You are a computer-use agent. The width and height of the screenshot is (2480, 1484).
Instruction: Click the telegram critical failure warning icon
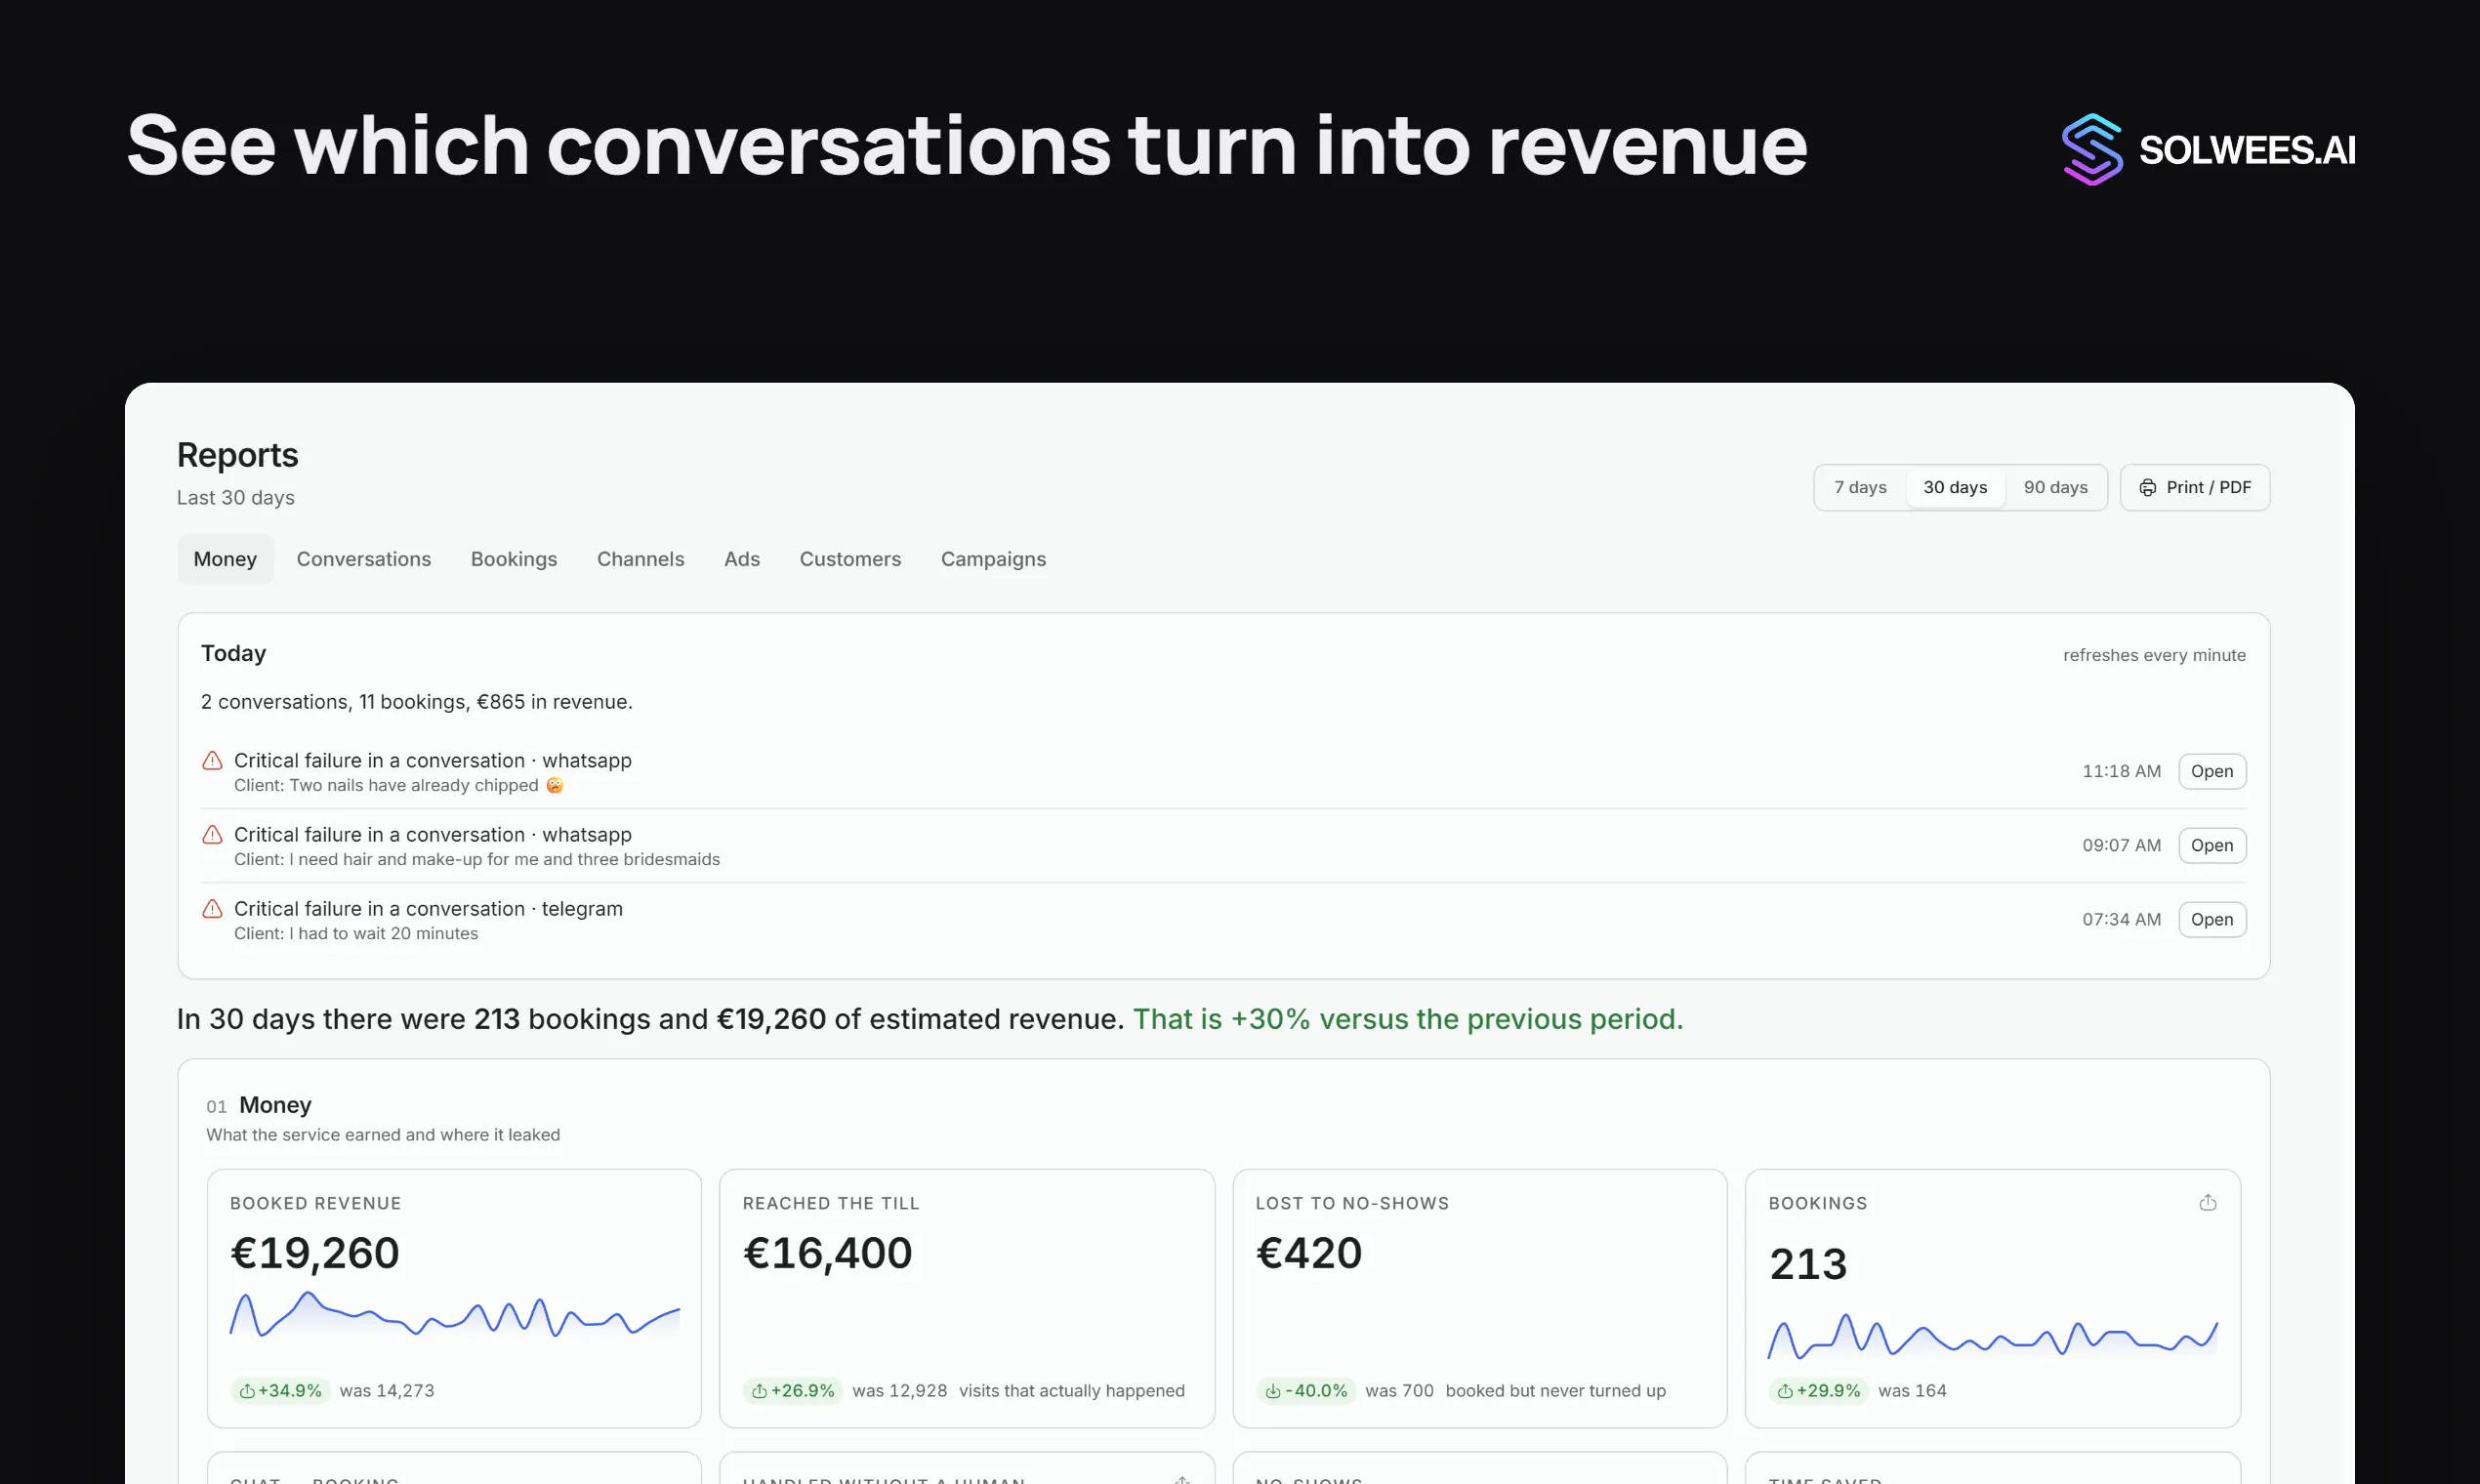212,909
